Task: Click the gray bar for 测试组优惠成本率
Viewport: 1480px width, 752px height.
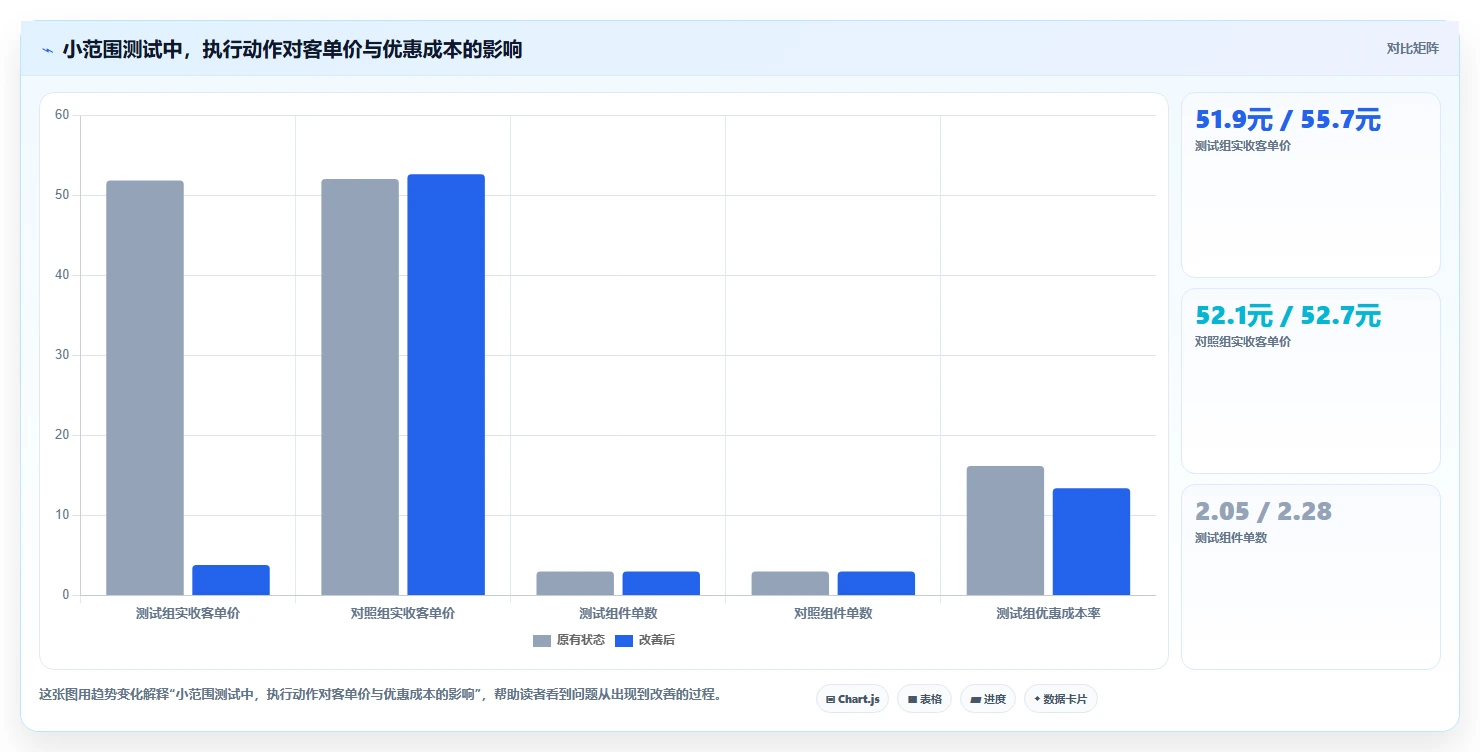Action: tap(1005, 531)
